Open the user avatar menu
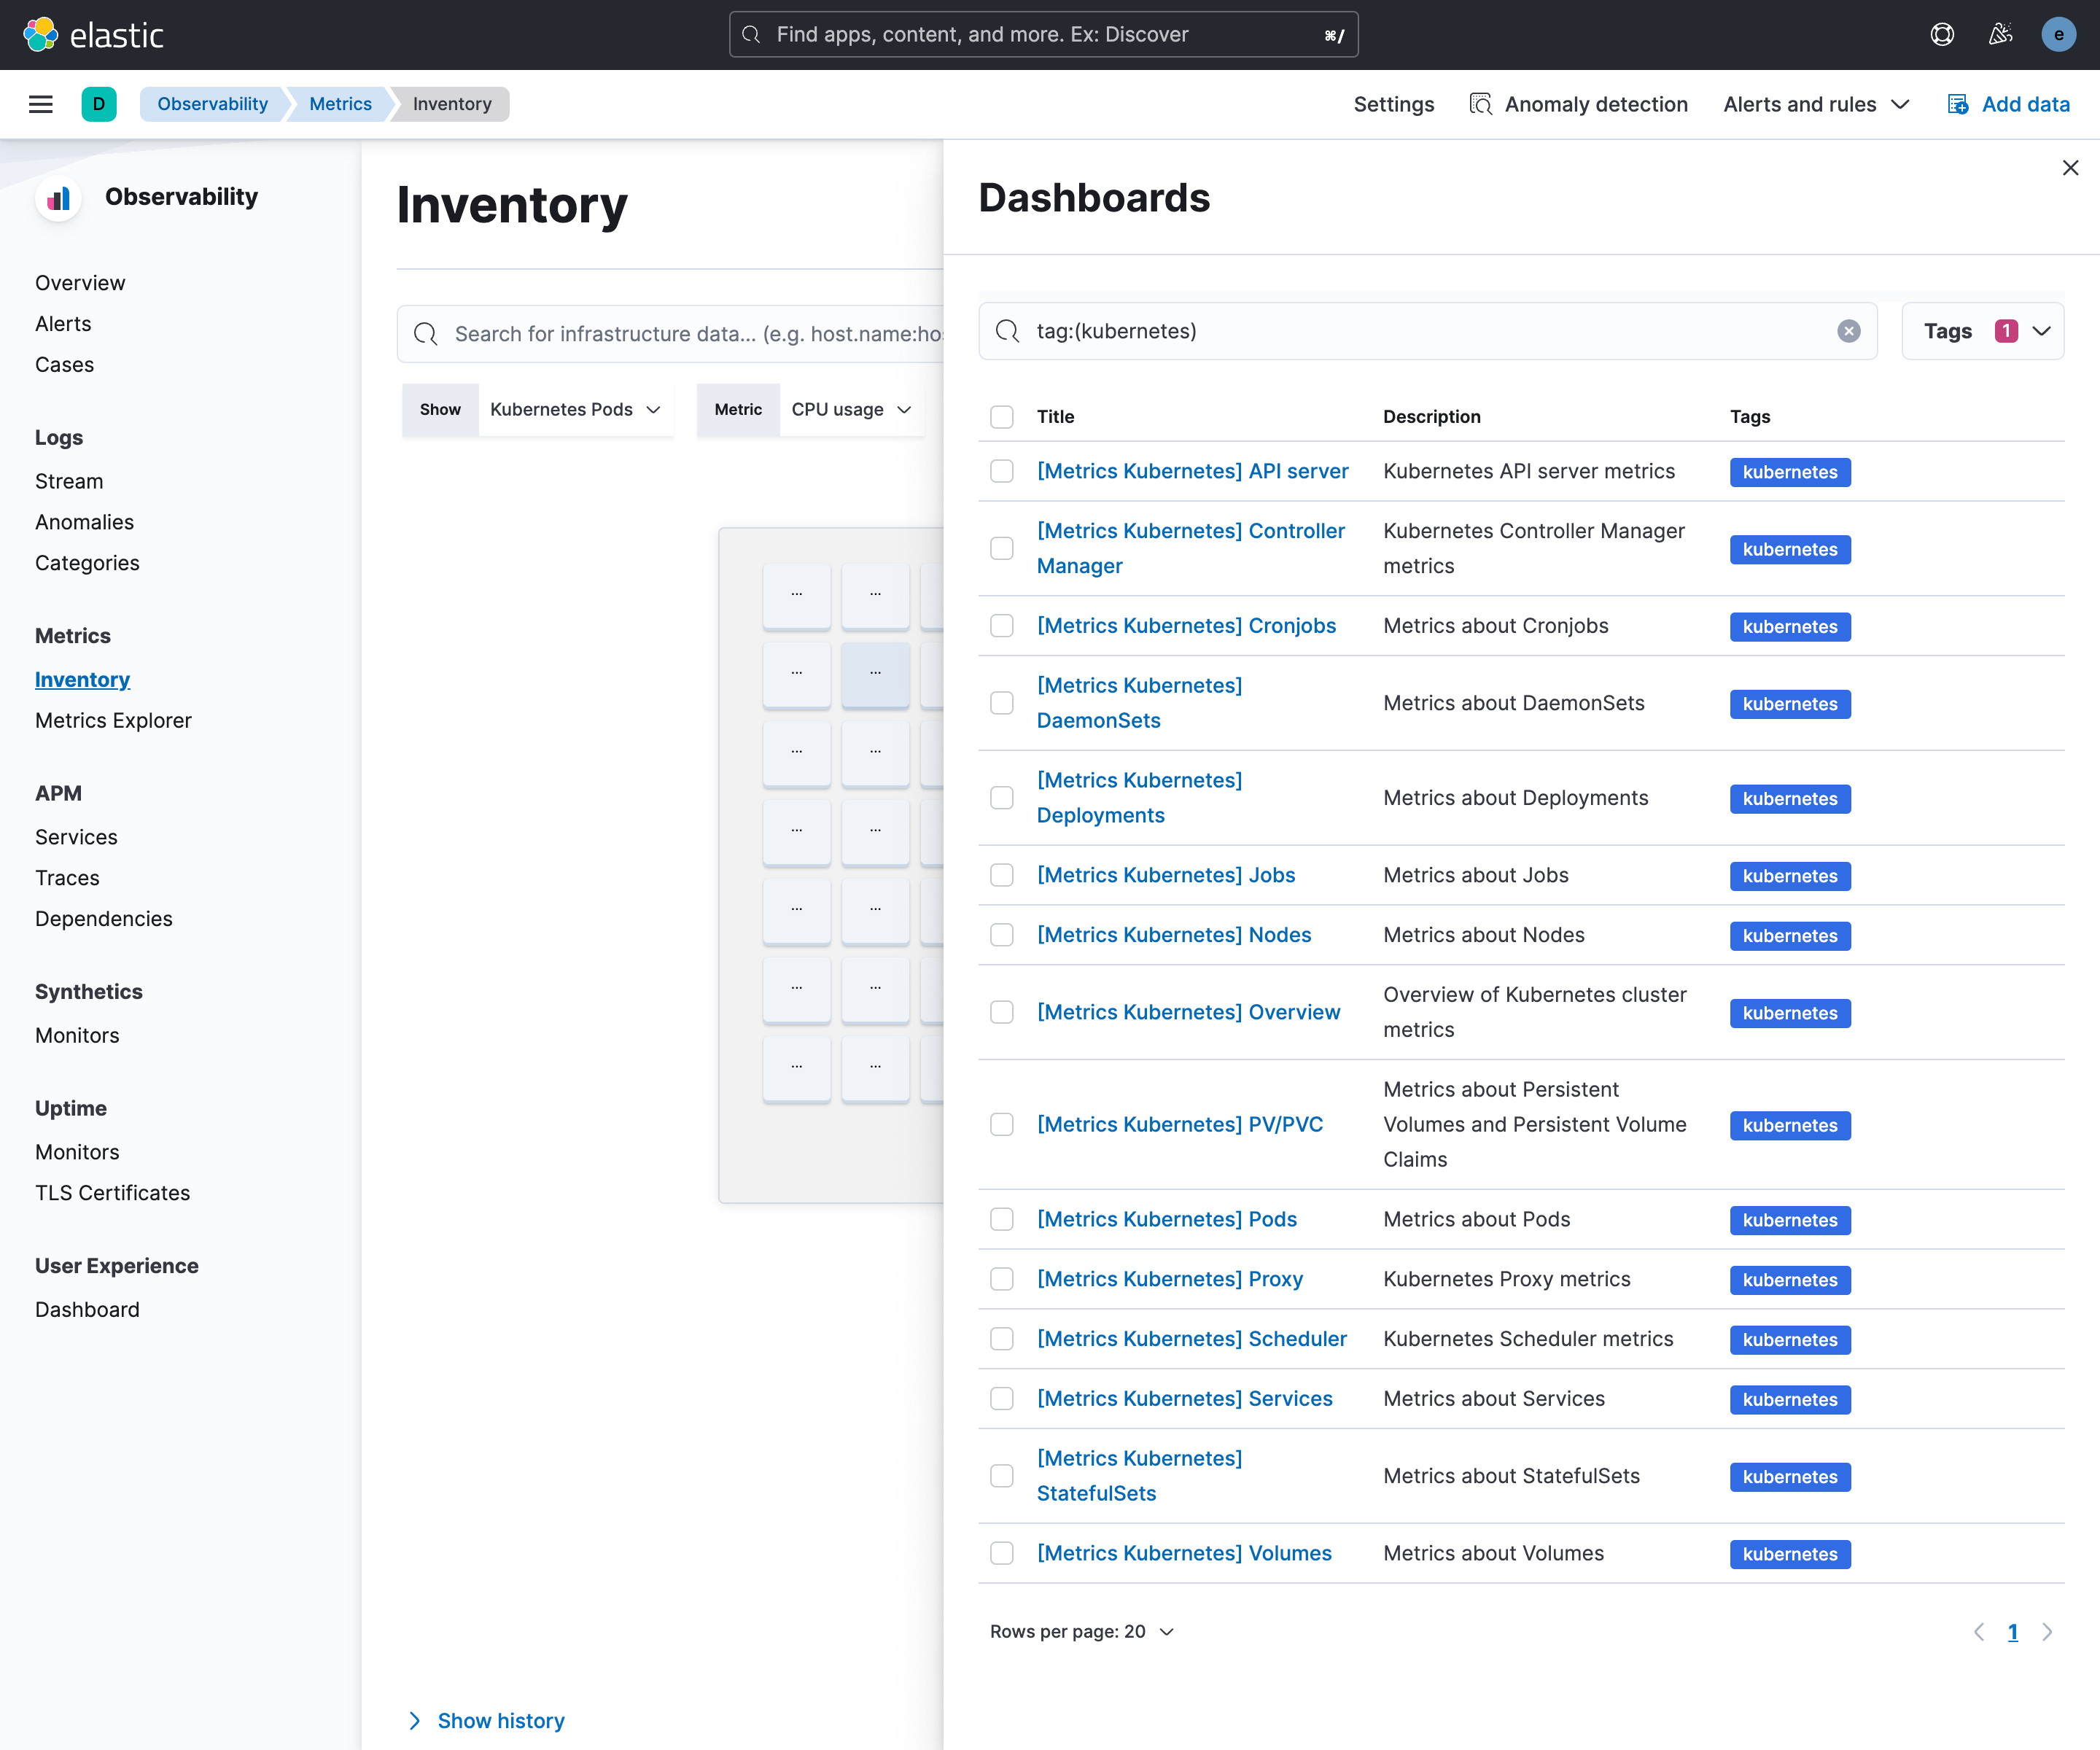2100x1750 pixels. (x=2059, y=34)
